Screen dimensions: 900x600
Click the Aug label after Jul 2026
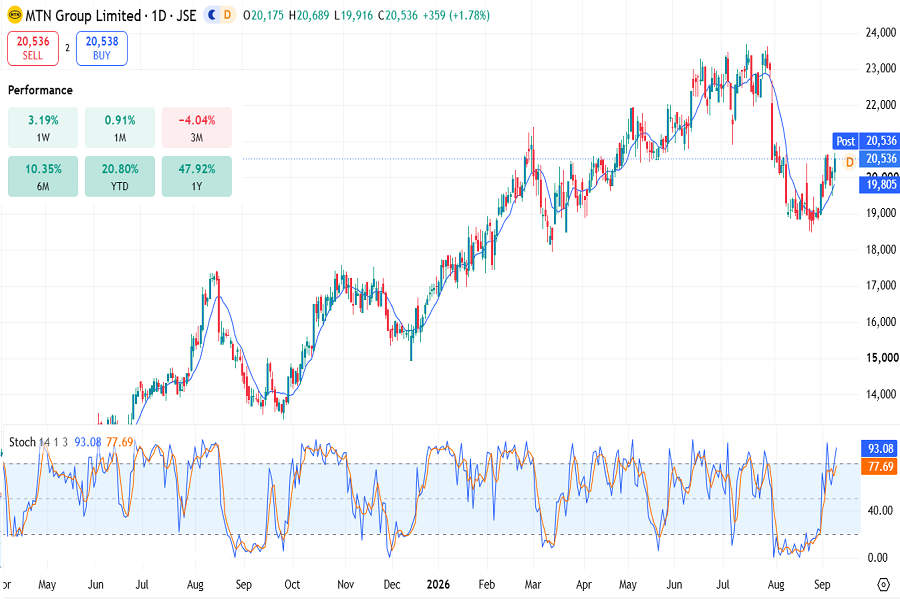coord(776,584)
